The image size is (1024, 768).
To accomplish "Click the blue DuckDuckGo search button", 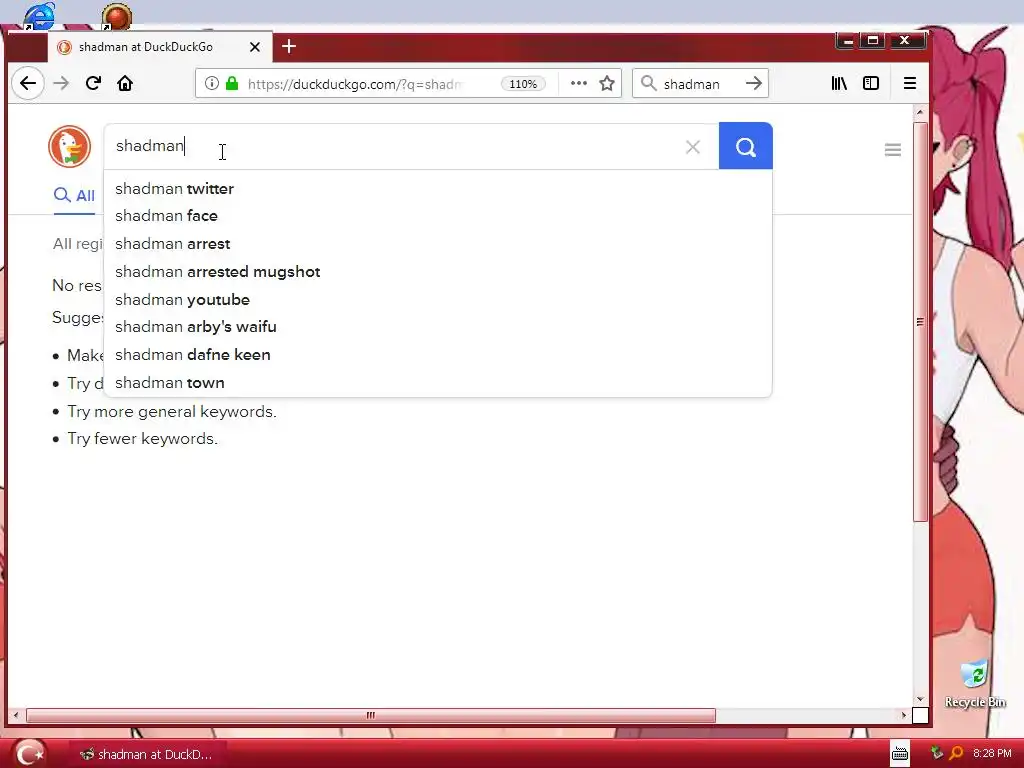I will click(745, 146).
